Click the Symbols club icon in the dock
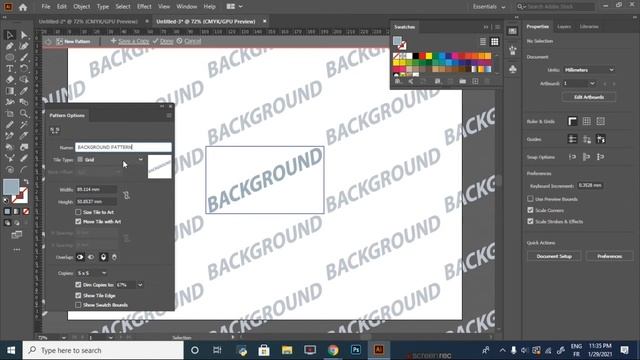The width and height of the screenshot is (640, 360). (x=513, y=69)
